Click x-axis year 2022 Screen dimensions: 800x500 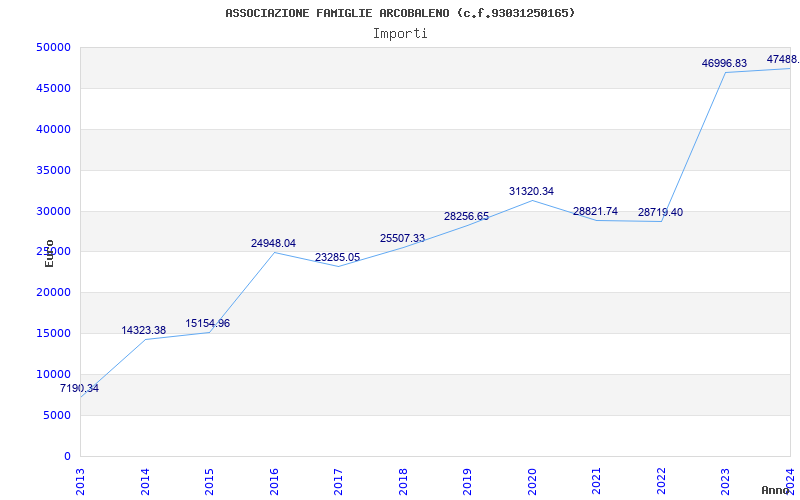(661, 481)
